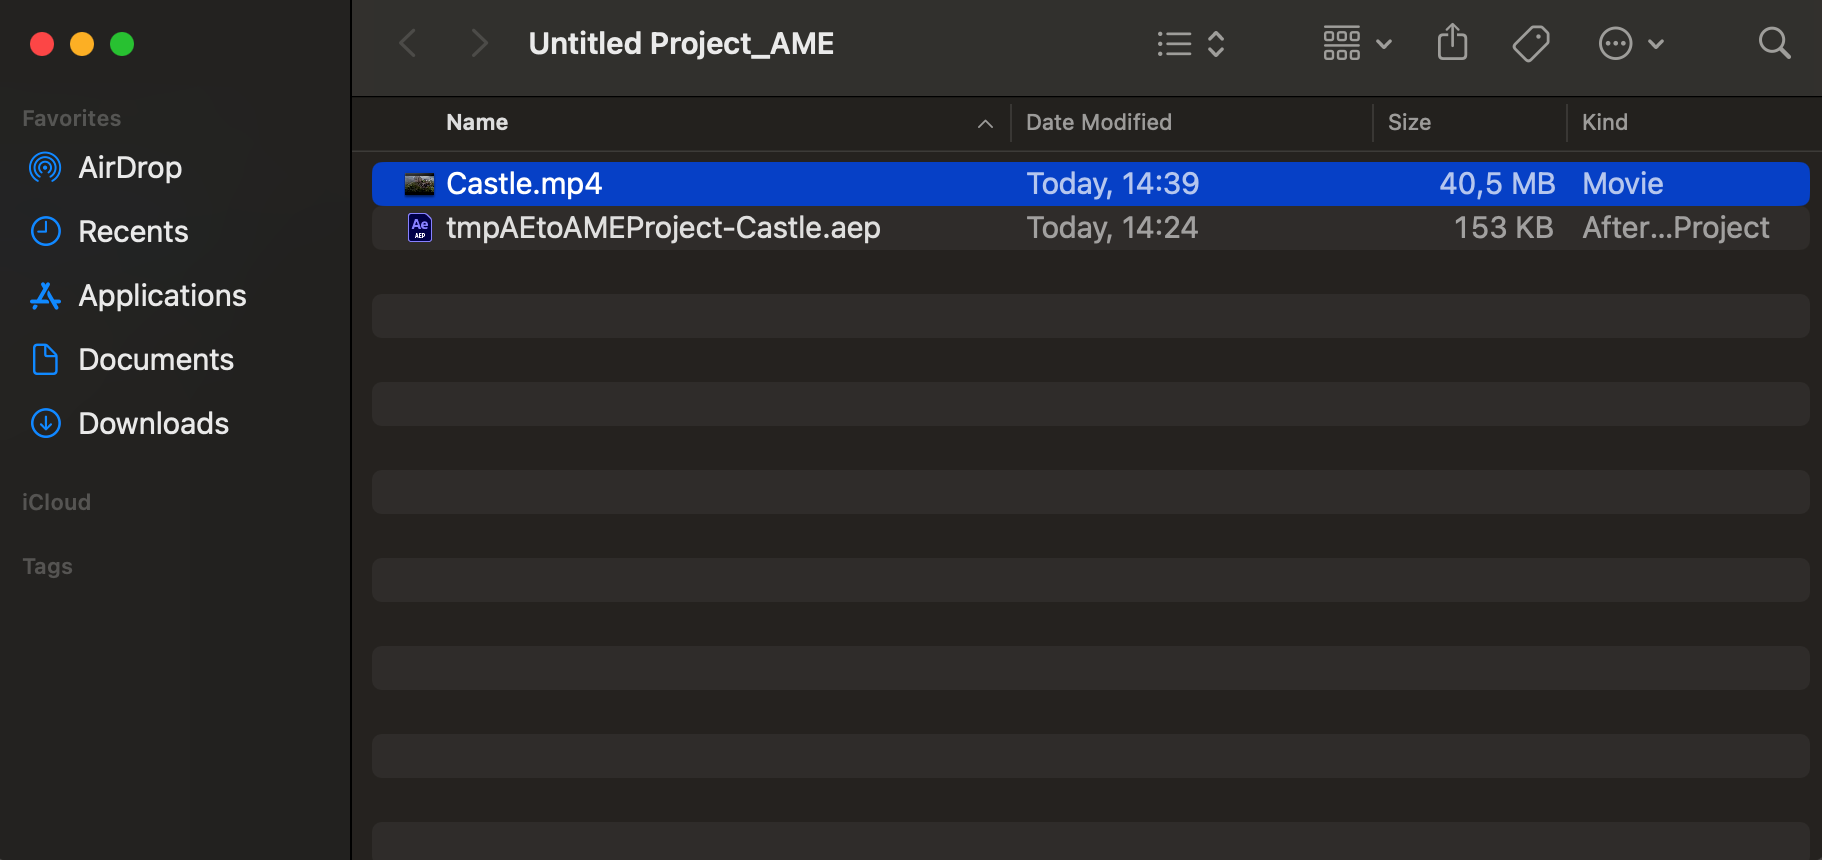Open the Edit Tags toolbar icon

click(x=1530, y=43)
